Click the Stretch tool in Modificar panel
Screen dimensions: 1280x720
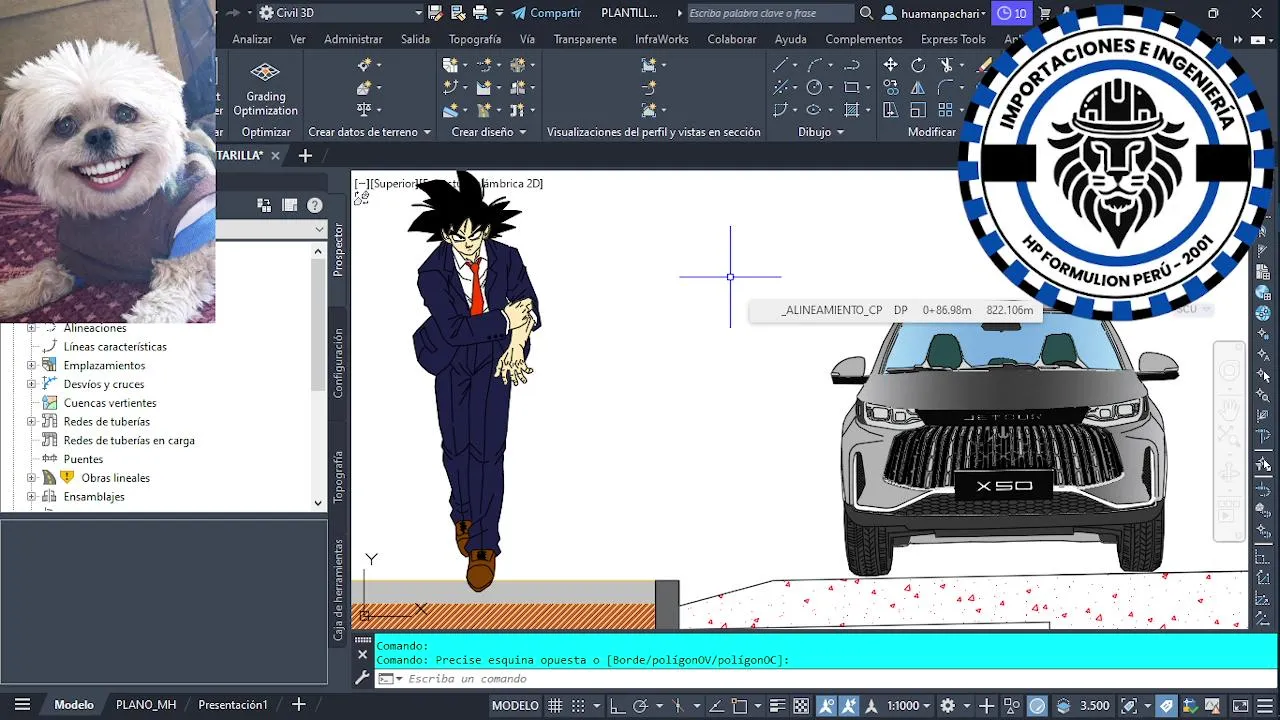890,110
